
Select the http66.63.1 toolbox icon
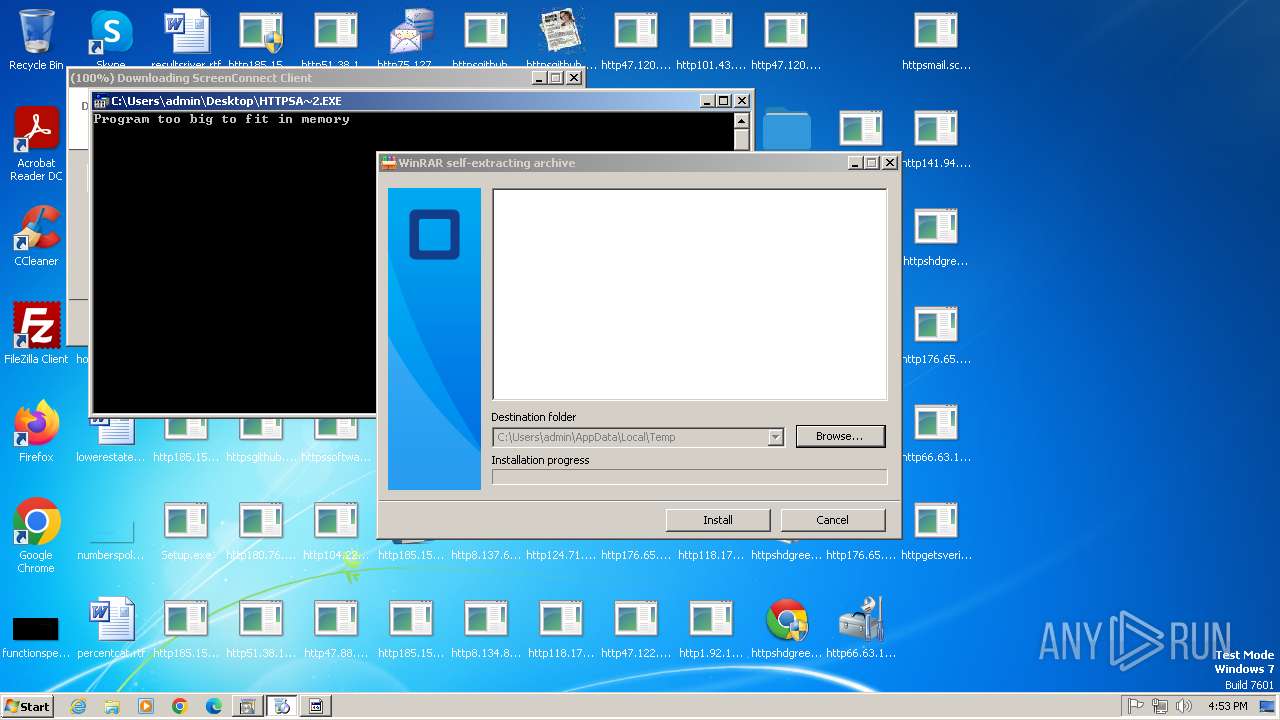[861, 628]
